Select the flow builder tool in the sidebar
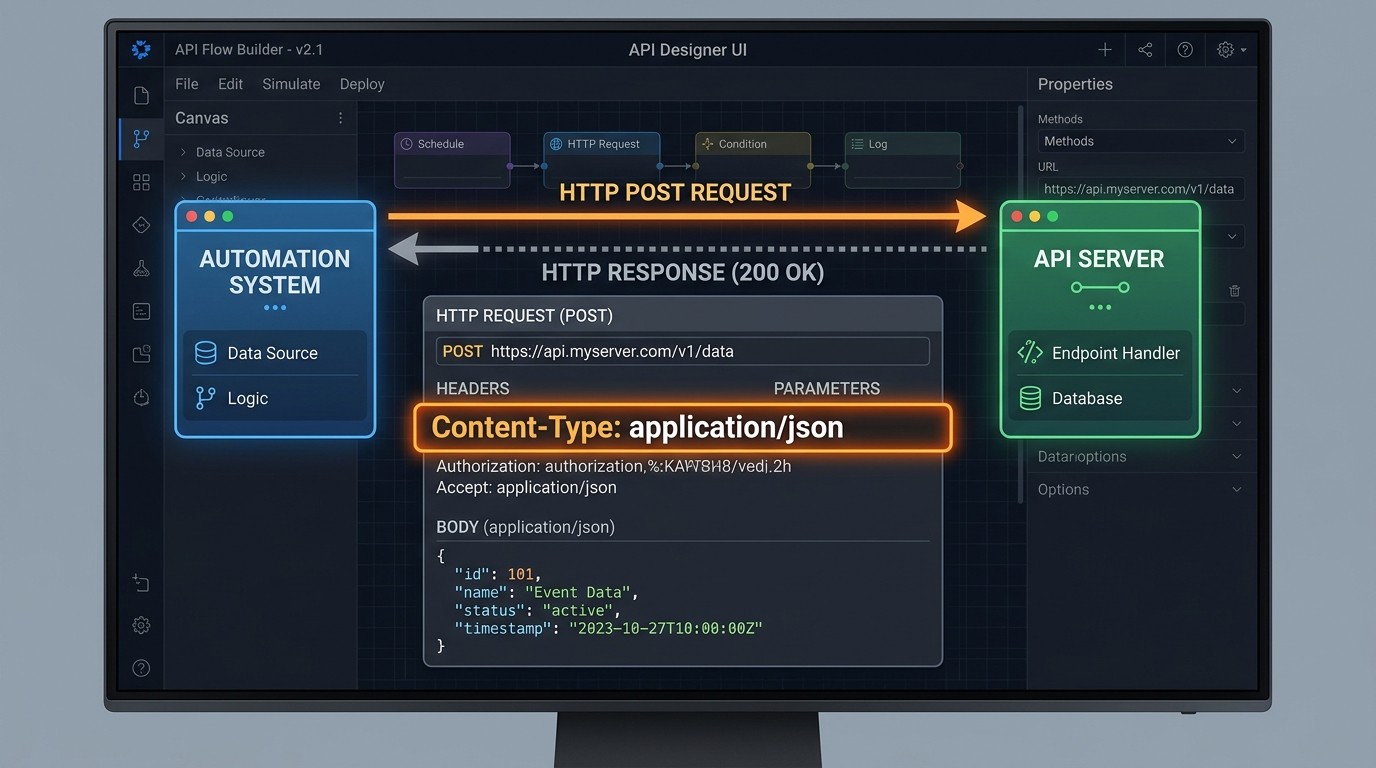 click(x=140, y=139)
